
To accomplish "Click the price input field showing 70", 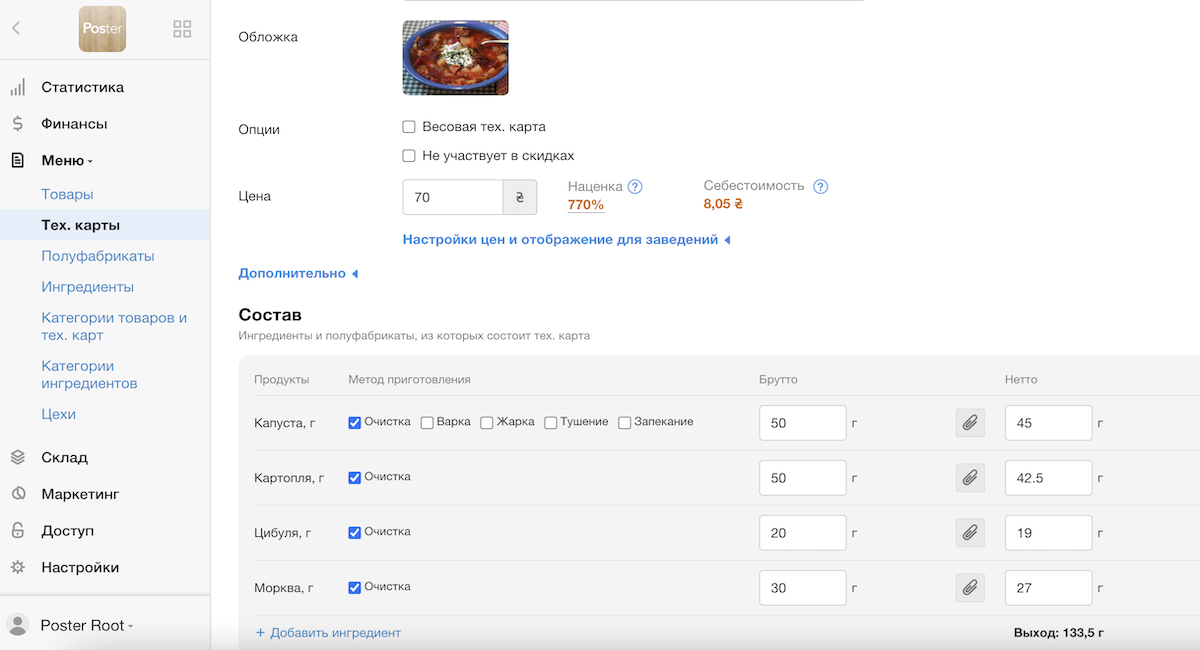I will click(452, 197).
